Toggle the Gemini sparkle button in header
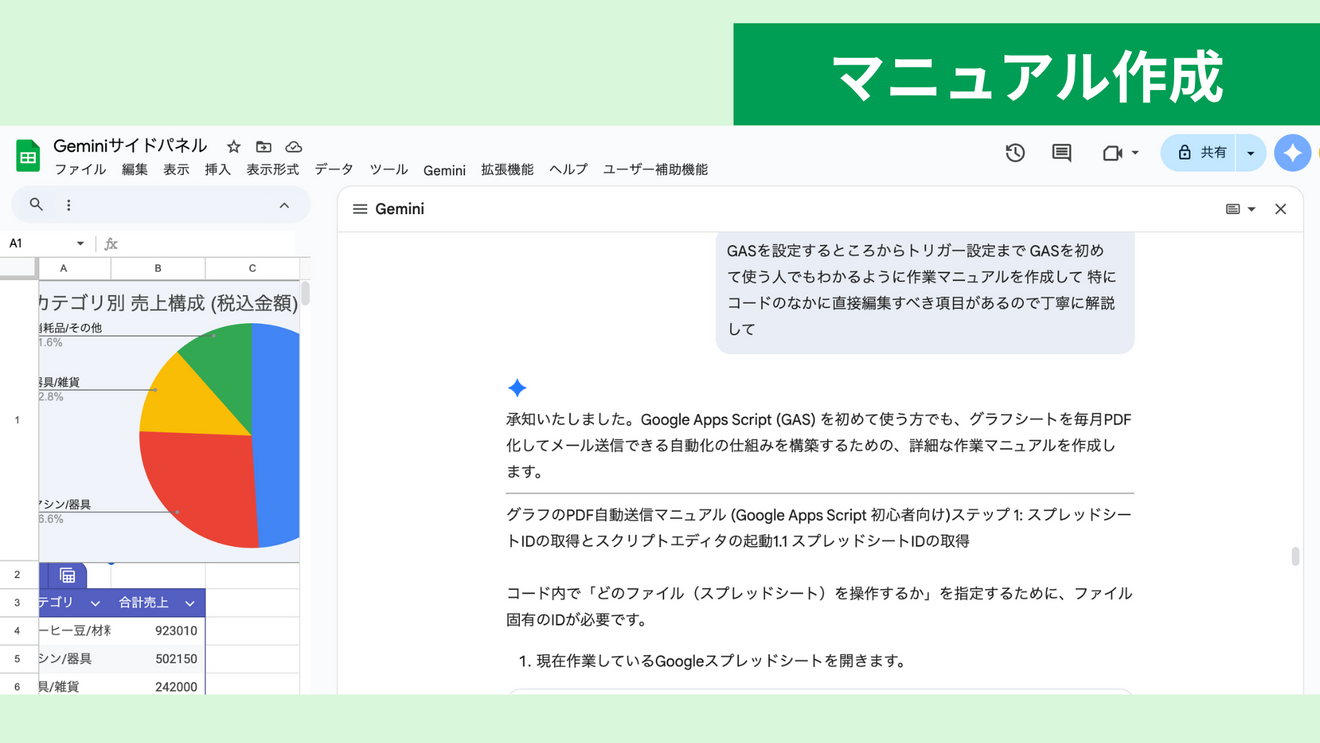Image resolution: width=1320 pixels, height=743 pixels. [1293, 153]
